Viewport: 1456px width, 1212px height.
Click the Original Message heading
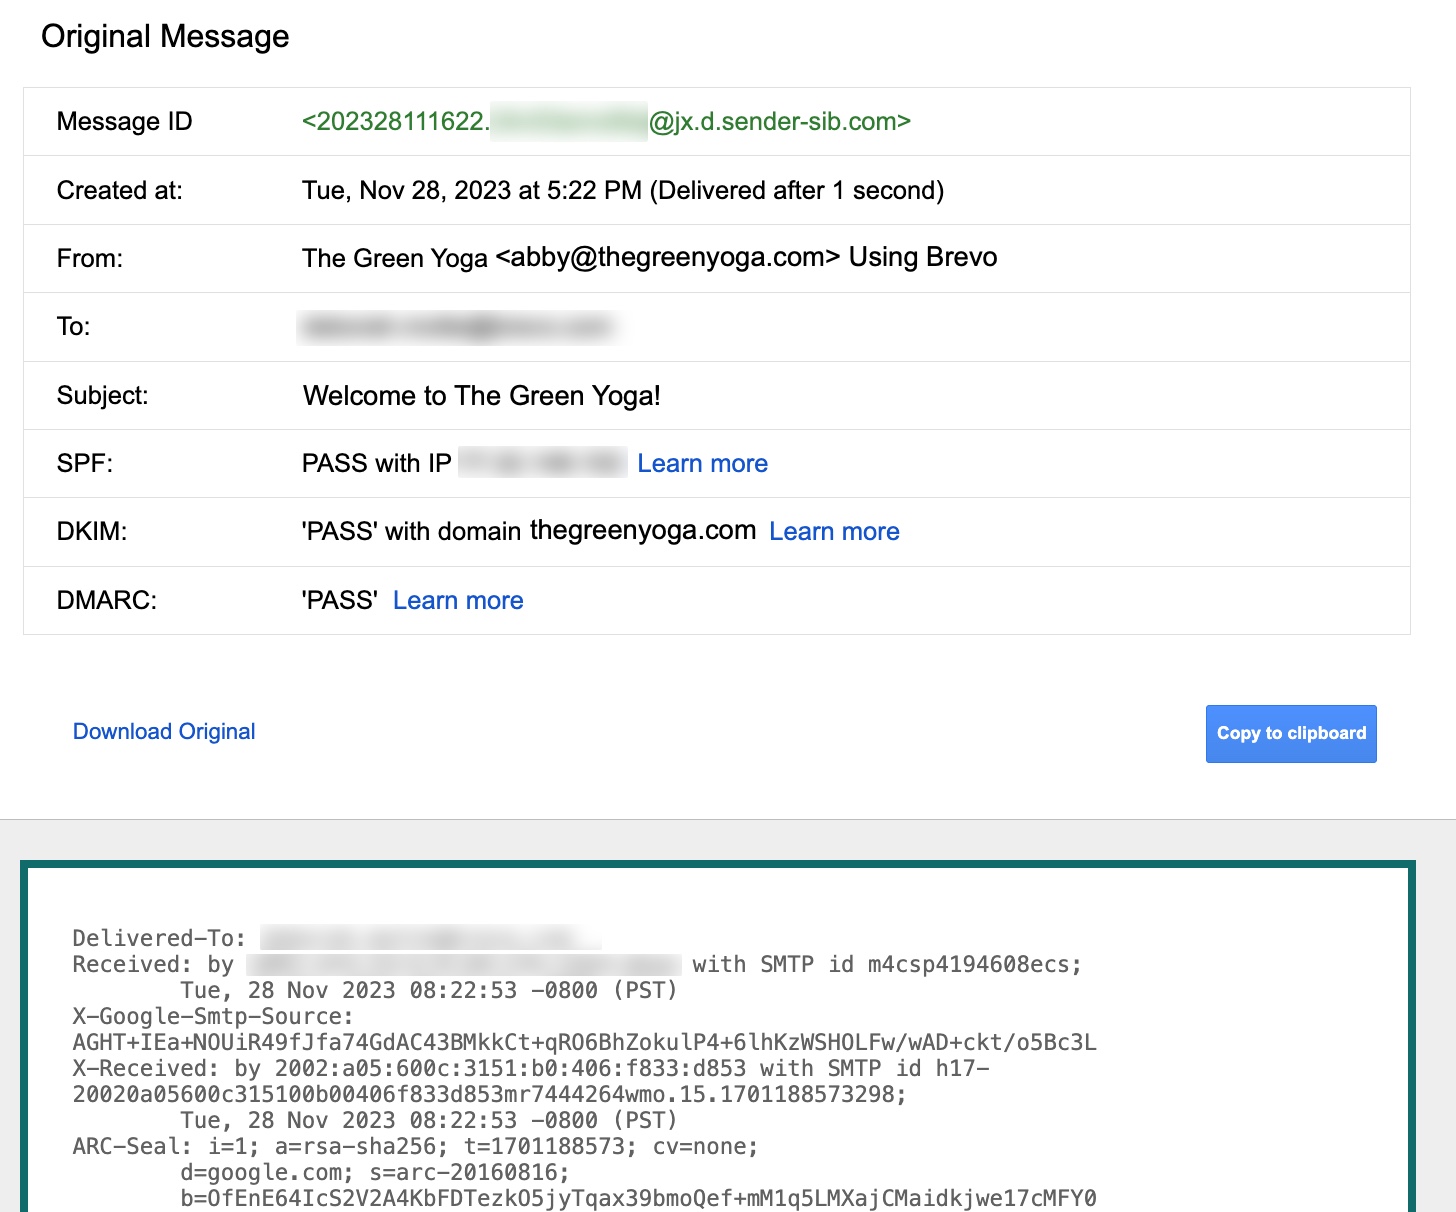(x=165, y=36)
